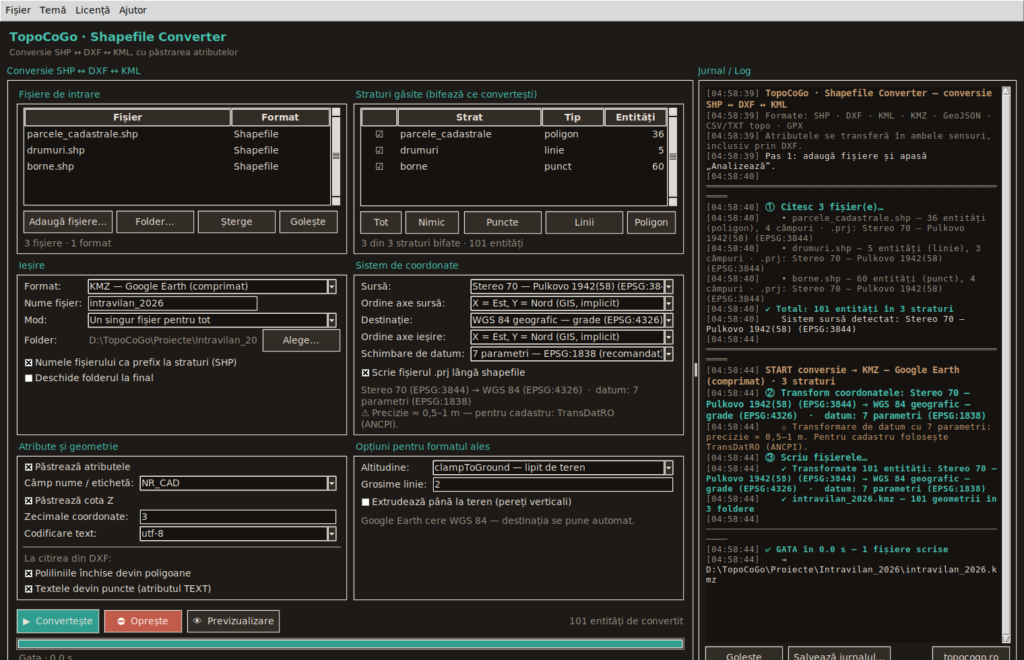
Task: Click Golește under input files
Action: coord(308,222)
